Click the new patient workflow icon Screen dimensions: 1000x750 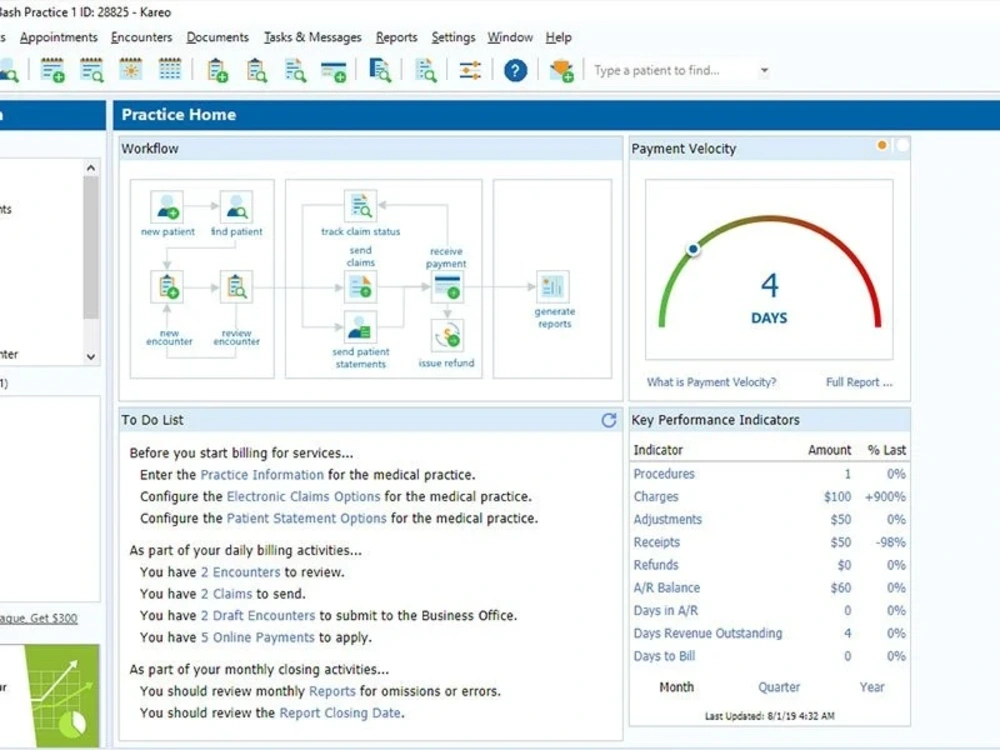coord(167,207)
